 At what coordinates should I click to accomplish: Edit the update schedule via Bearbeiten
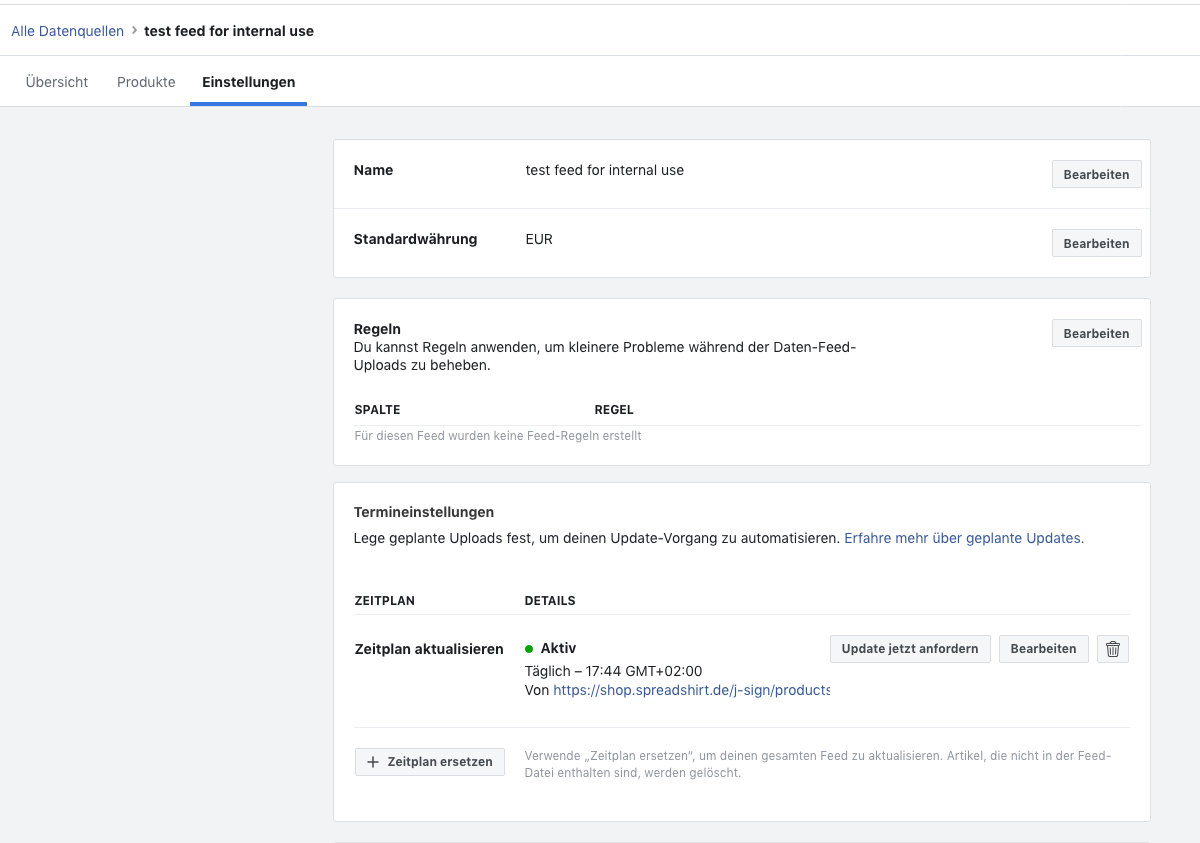(1043, 649)
